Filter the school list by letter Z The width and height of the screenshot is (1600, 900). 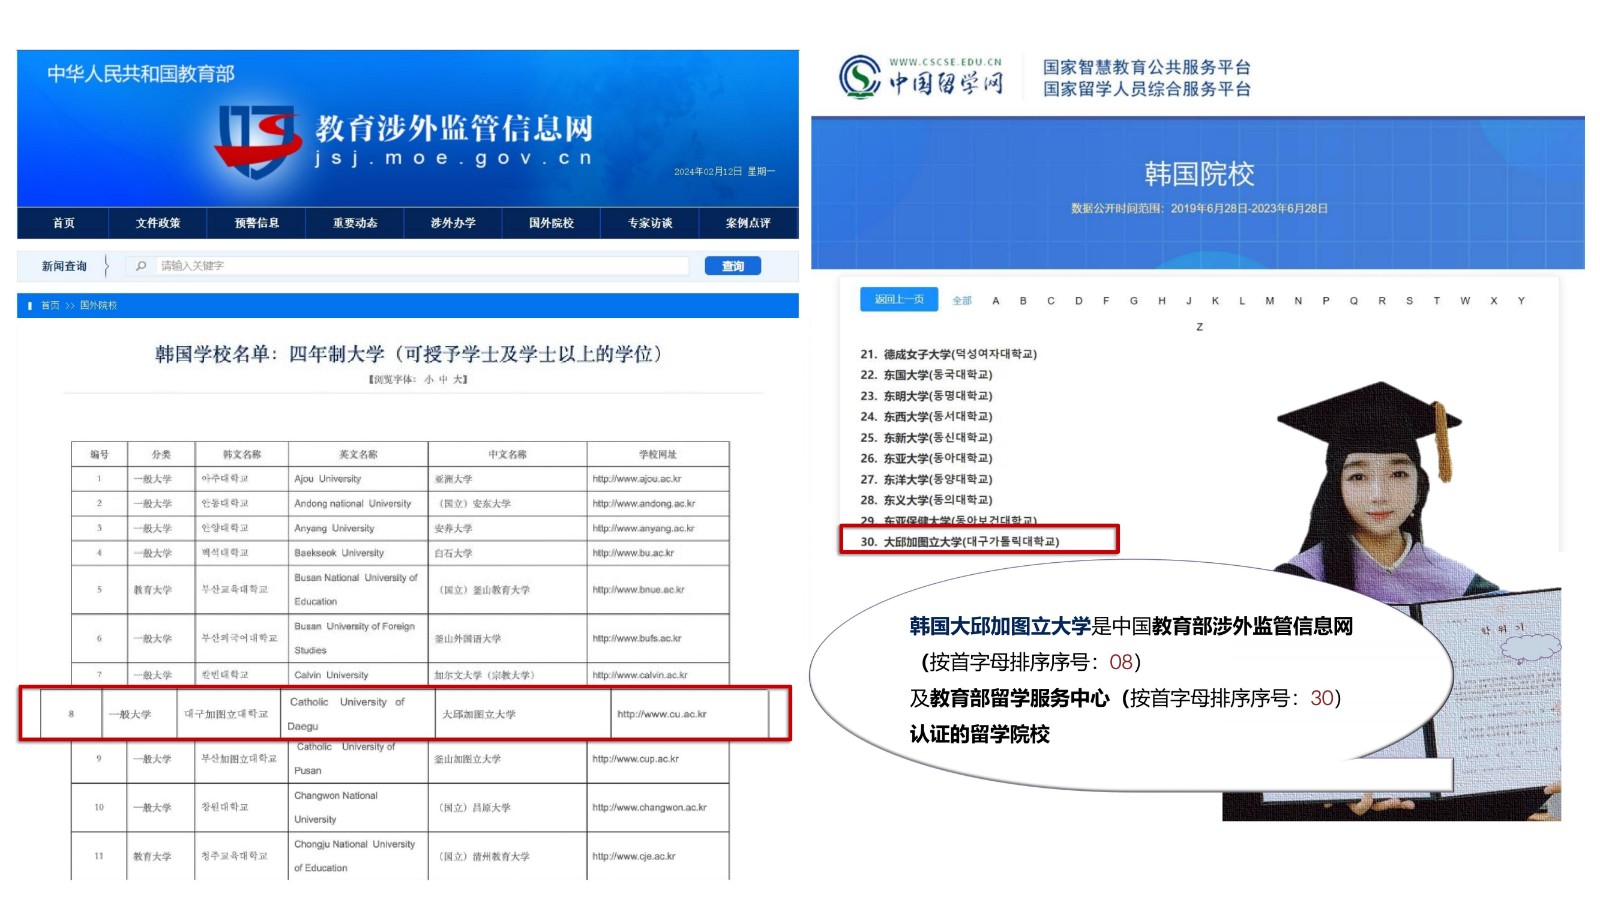point(1200,327)
